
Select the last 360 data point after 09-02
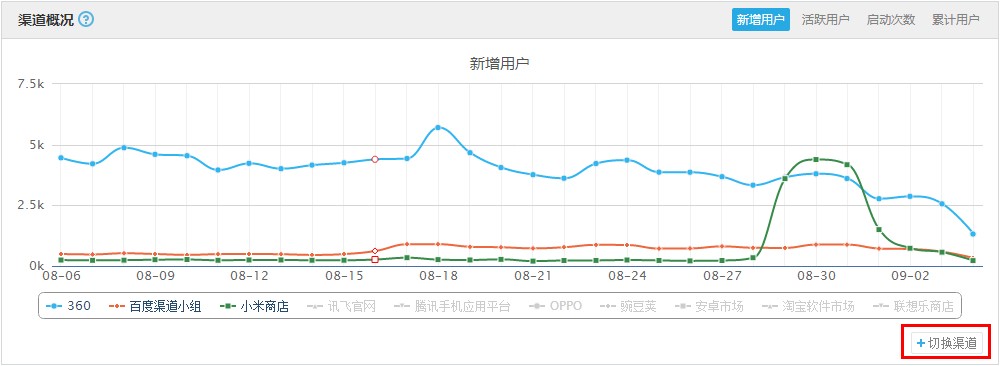coord(973,234)
